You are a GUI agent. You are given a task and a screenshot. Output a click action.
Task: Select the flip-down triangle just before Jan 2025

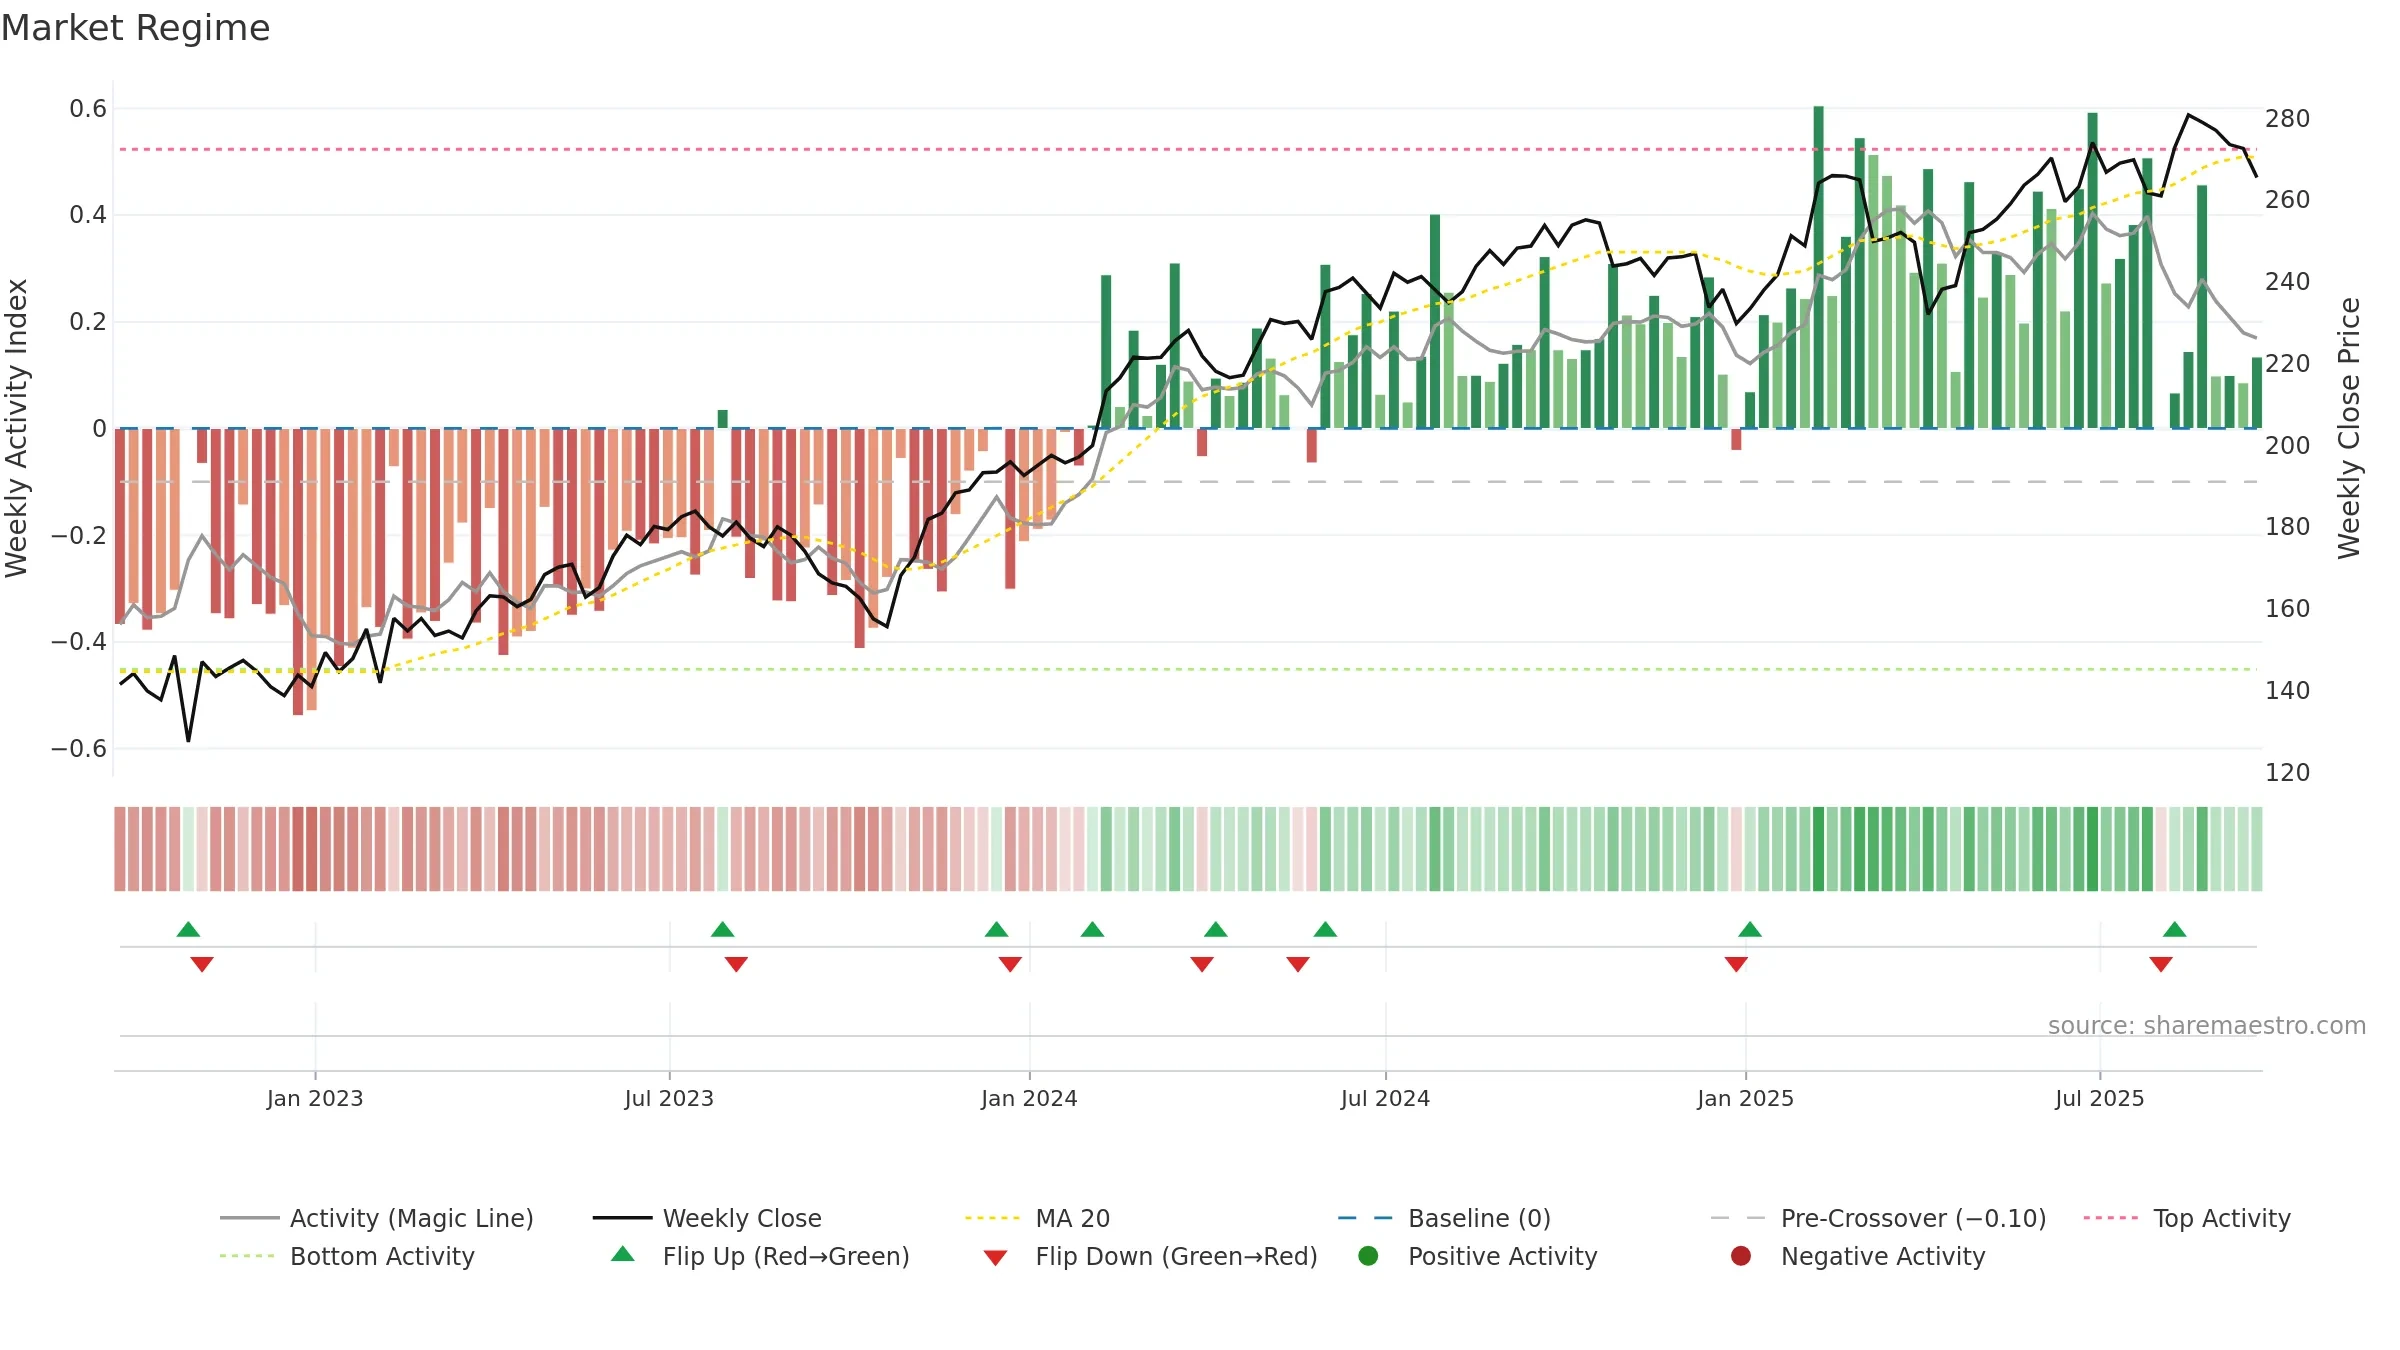point(1736,964)
